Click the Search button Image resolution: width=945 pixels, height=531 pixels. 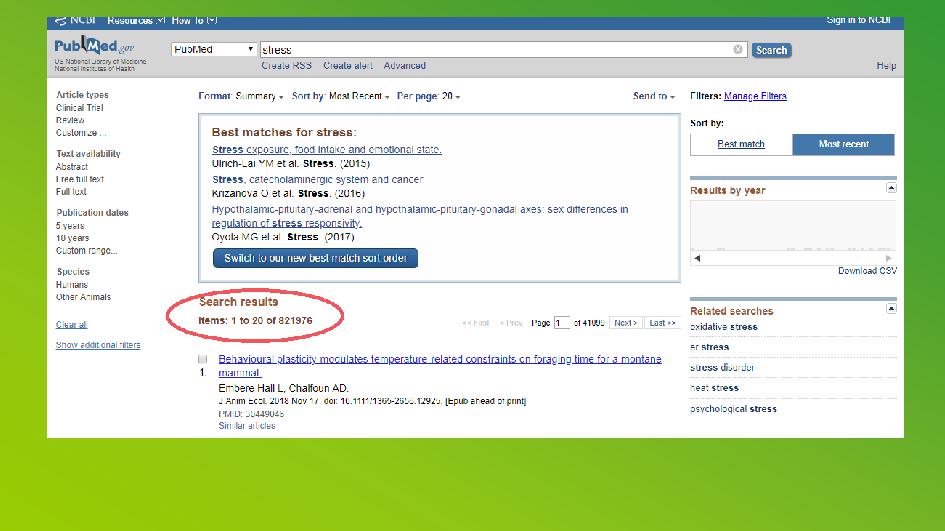[x=771, y=50]
